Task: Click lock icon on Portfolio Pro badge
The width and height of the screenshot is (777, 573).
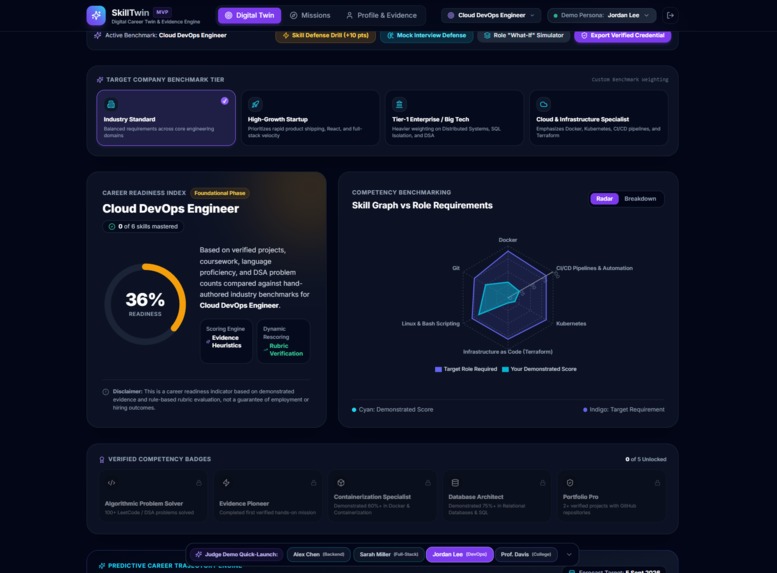Action: click(x=657, y=483)
